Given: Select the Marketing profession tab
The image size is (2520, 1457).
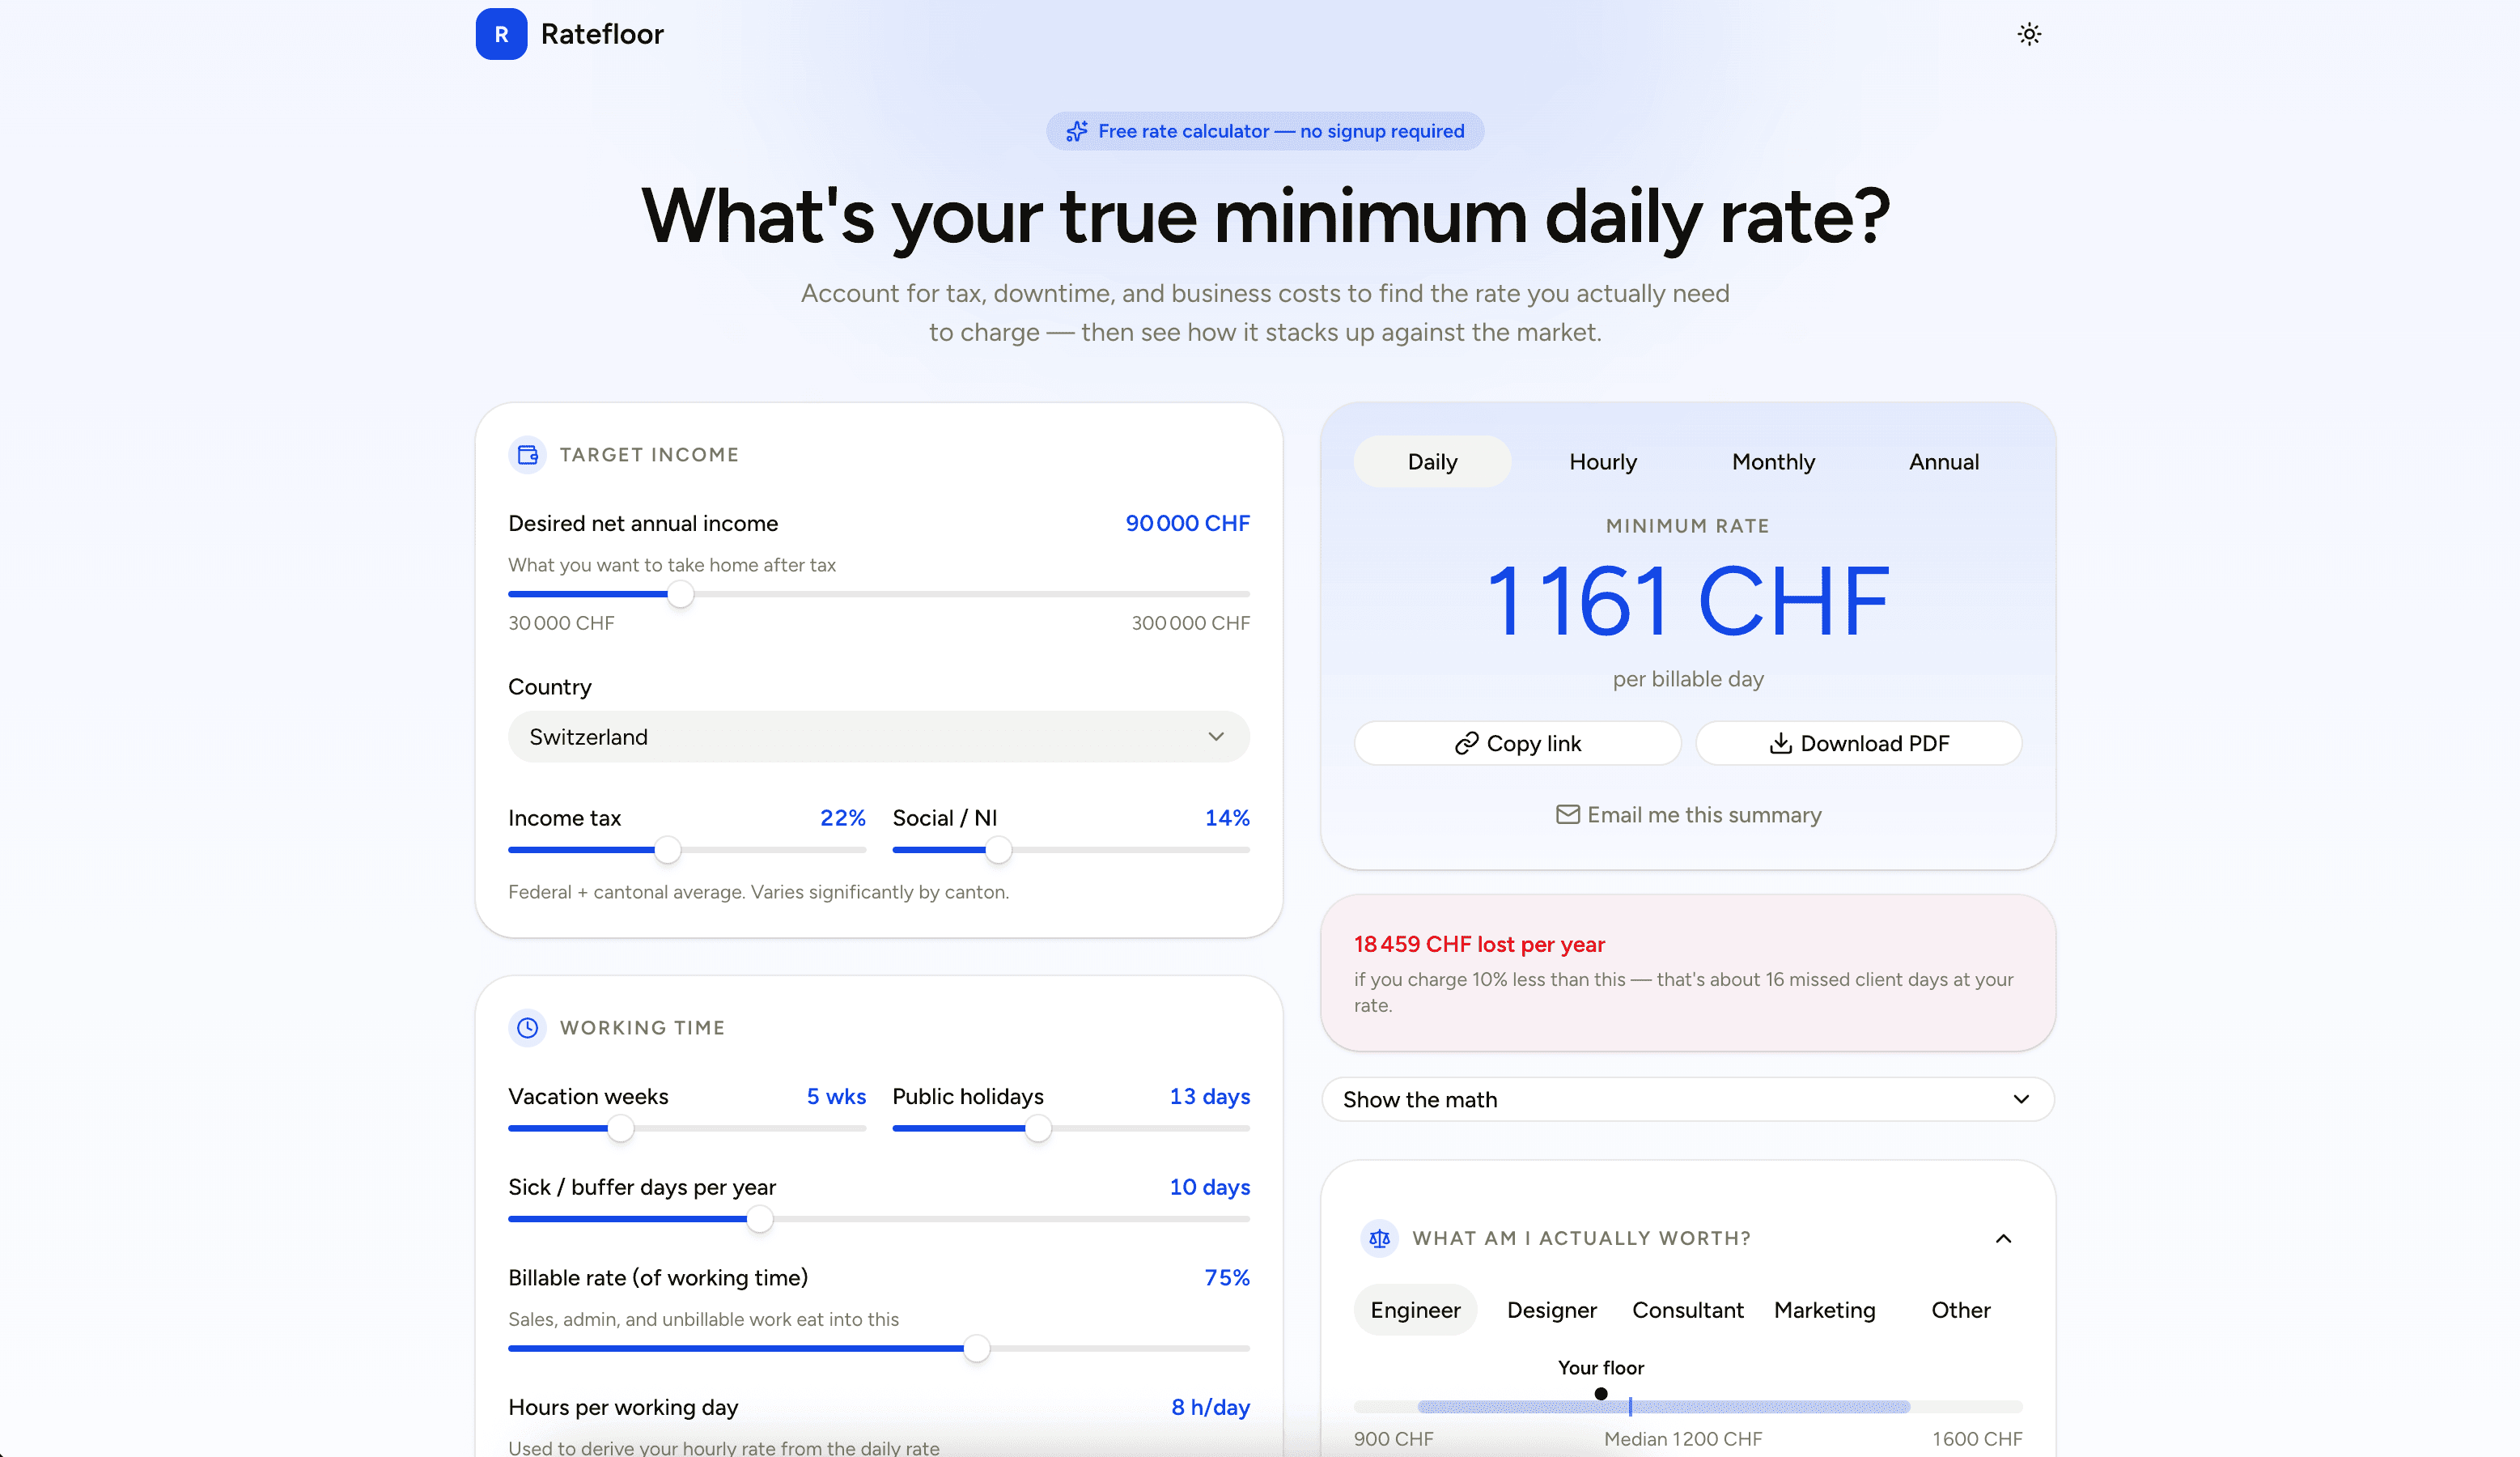Looking at the screenshot, I should tap(1824, 1310).
